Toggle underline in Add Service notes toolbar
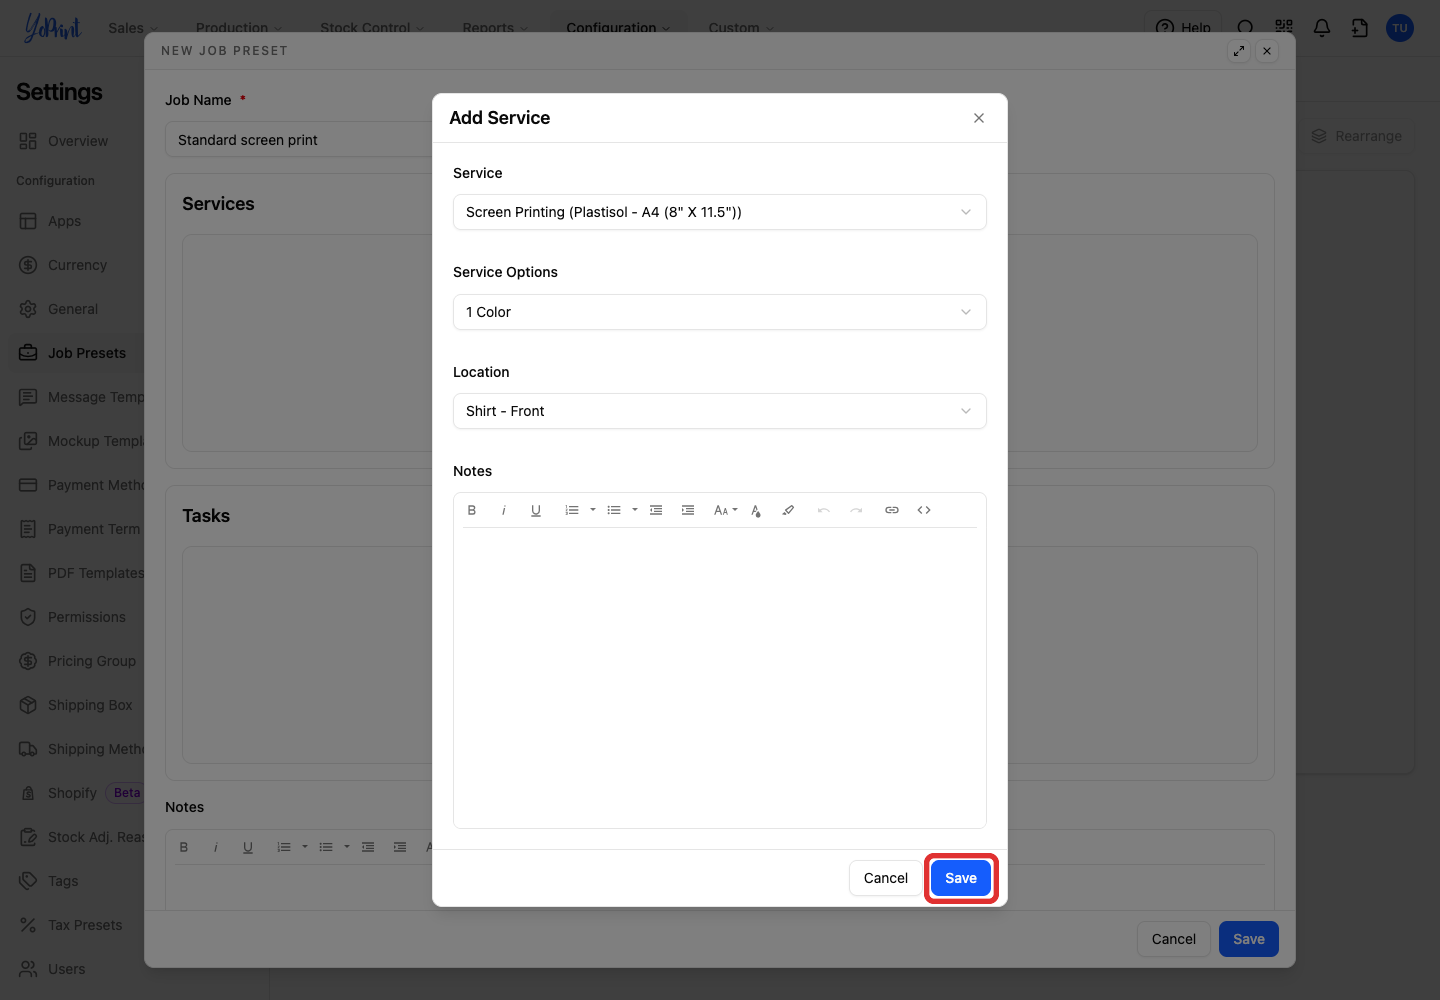1440x1000 pixels. [x=536, y=510]
